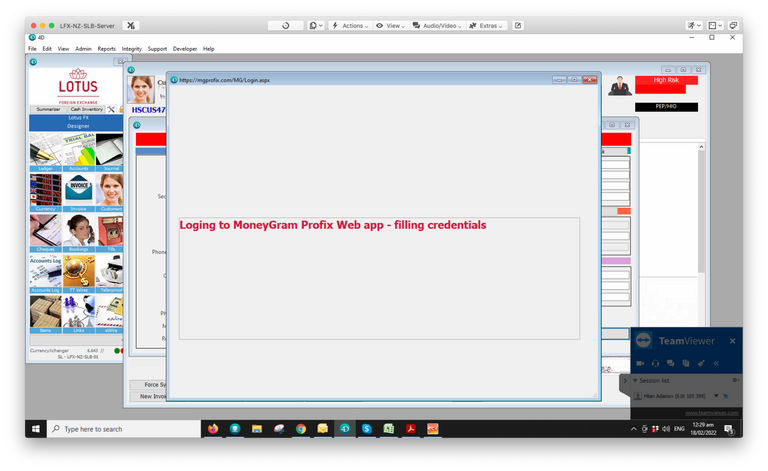Open the eWire module tile

coord(109,314)
